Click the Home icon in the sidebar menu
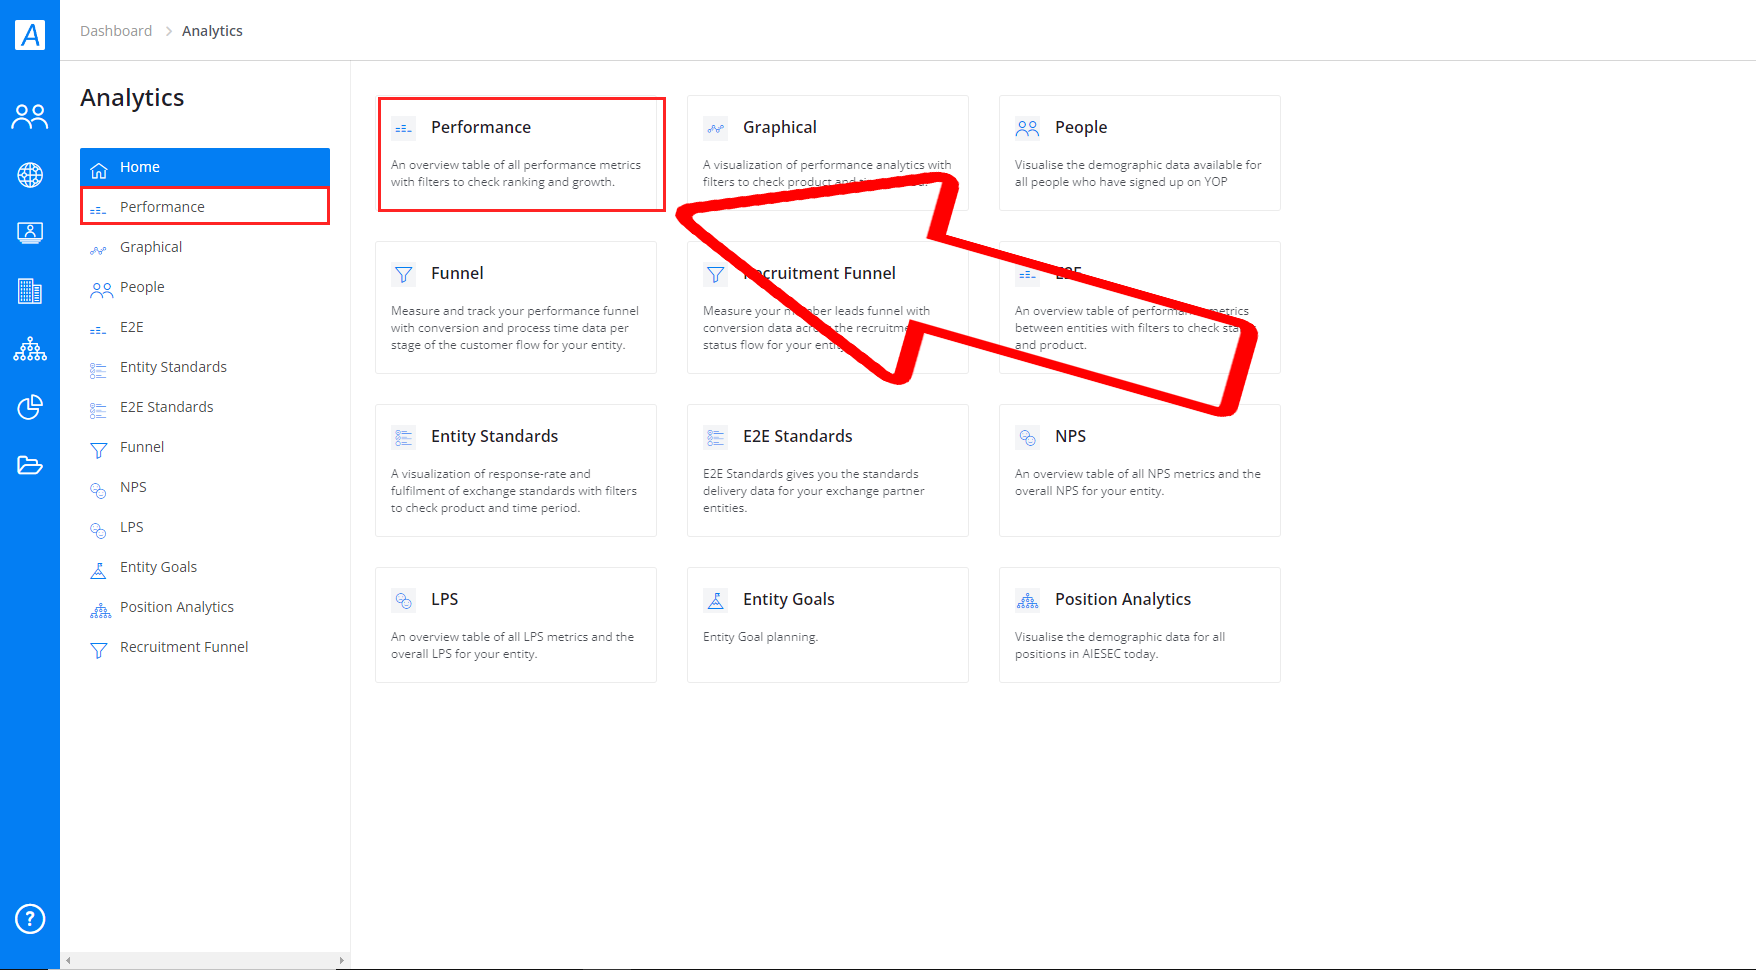The width and height of the screenshot is (1756, 970). pos(99,167)
